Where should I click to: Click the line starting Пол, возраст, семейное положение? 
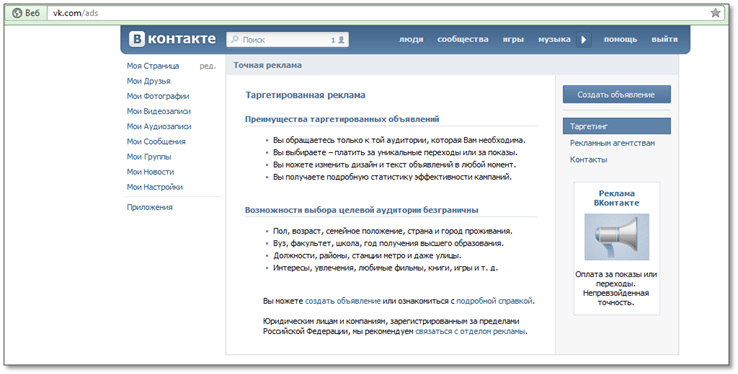[393, 231]
